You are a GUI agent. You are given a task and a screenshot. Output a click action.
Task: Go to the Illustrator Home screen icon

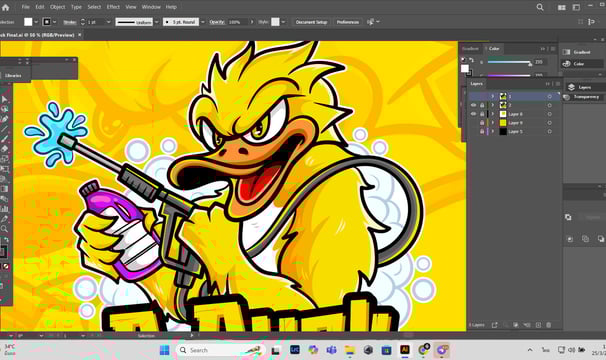[5, 7]
